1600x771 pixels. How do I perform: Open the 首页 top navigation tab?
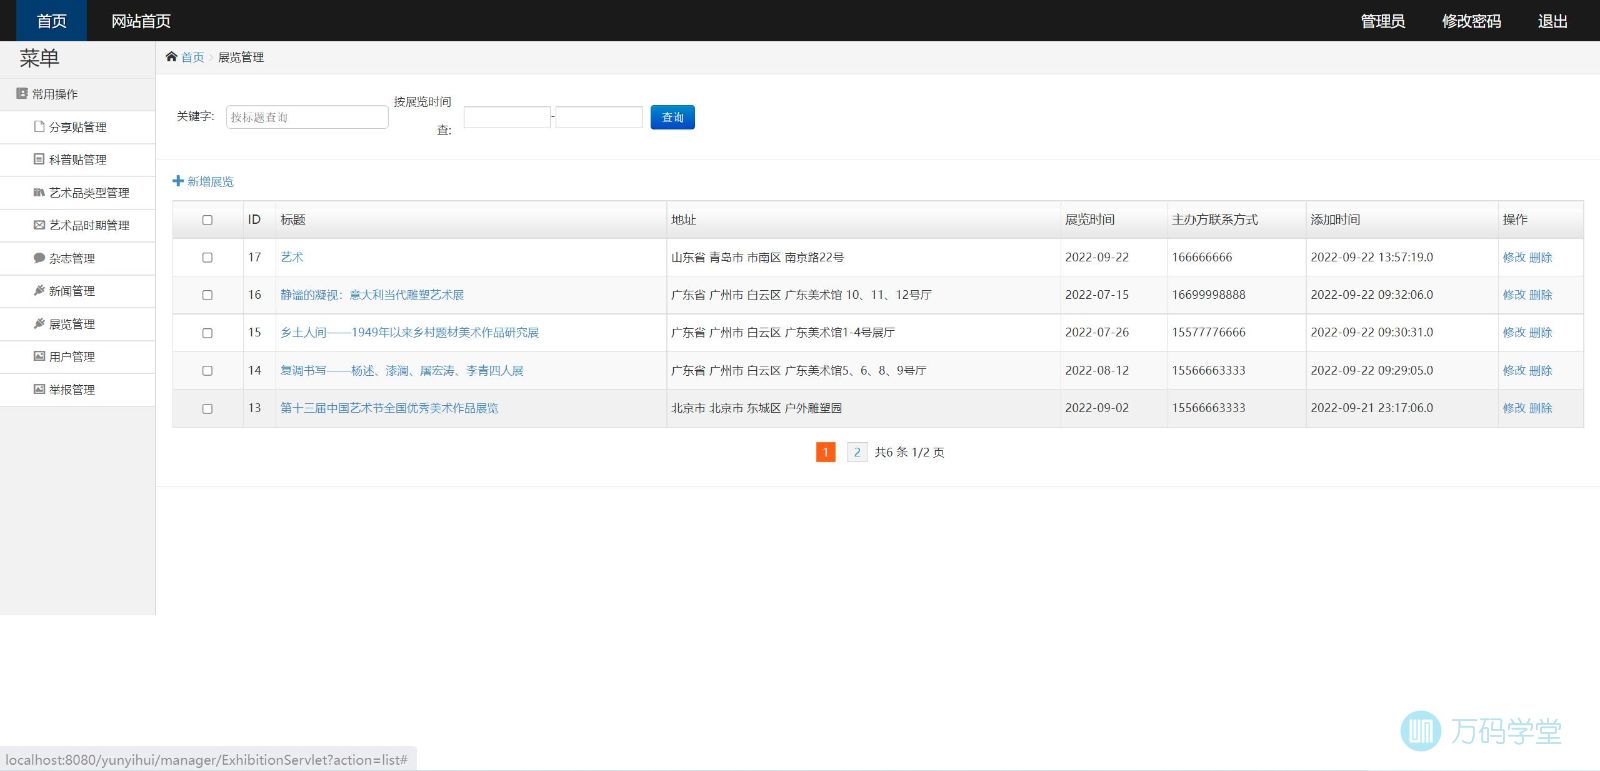pos(52,21)
